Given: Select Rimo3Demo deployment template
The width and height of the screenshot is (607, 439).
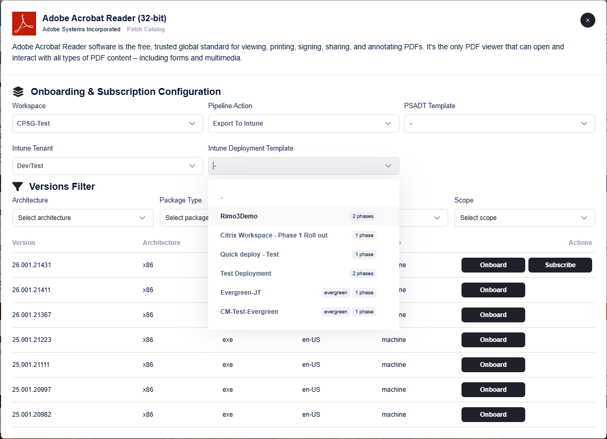Looking at the screenshot, I should click(304, 216).
